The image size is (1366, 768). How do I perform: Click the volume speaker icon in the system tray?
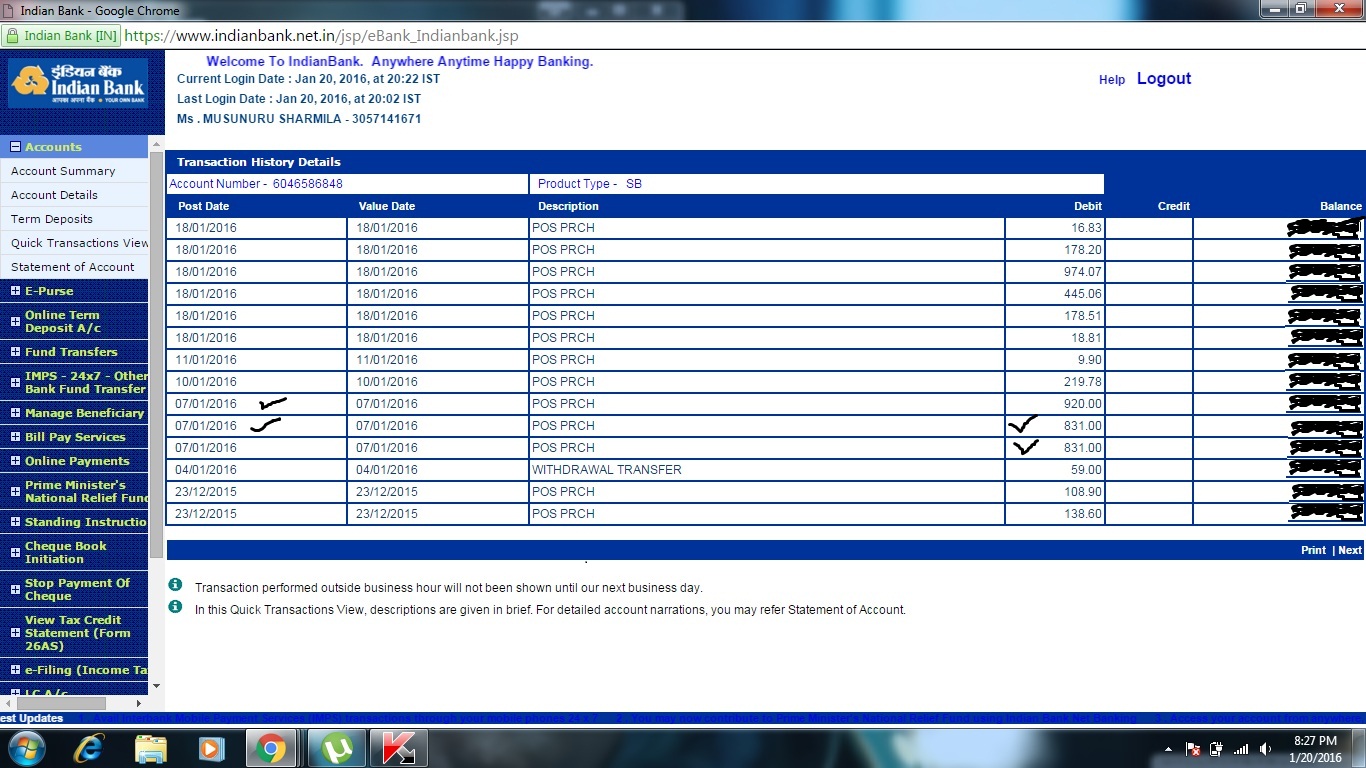coord(1266,749)
